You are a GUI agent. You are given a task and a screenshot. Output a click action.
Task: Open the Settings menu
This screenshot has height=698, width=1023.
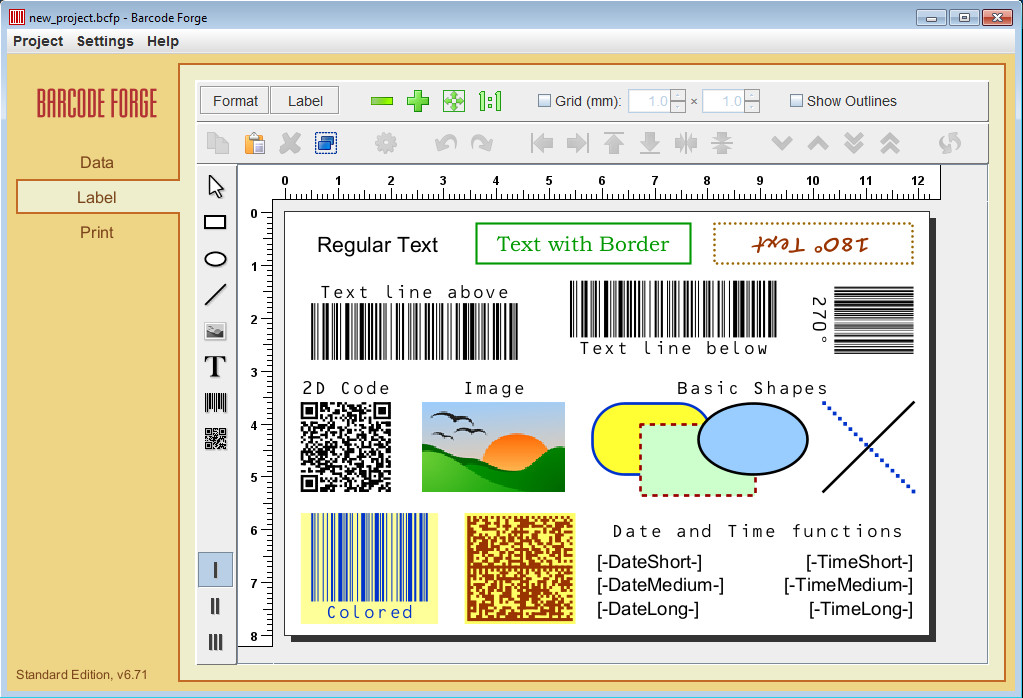105,41
